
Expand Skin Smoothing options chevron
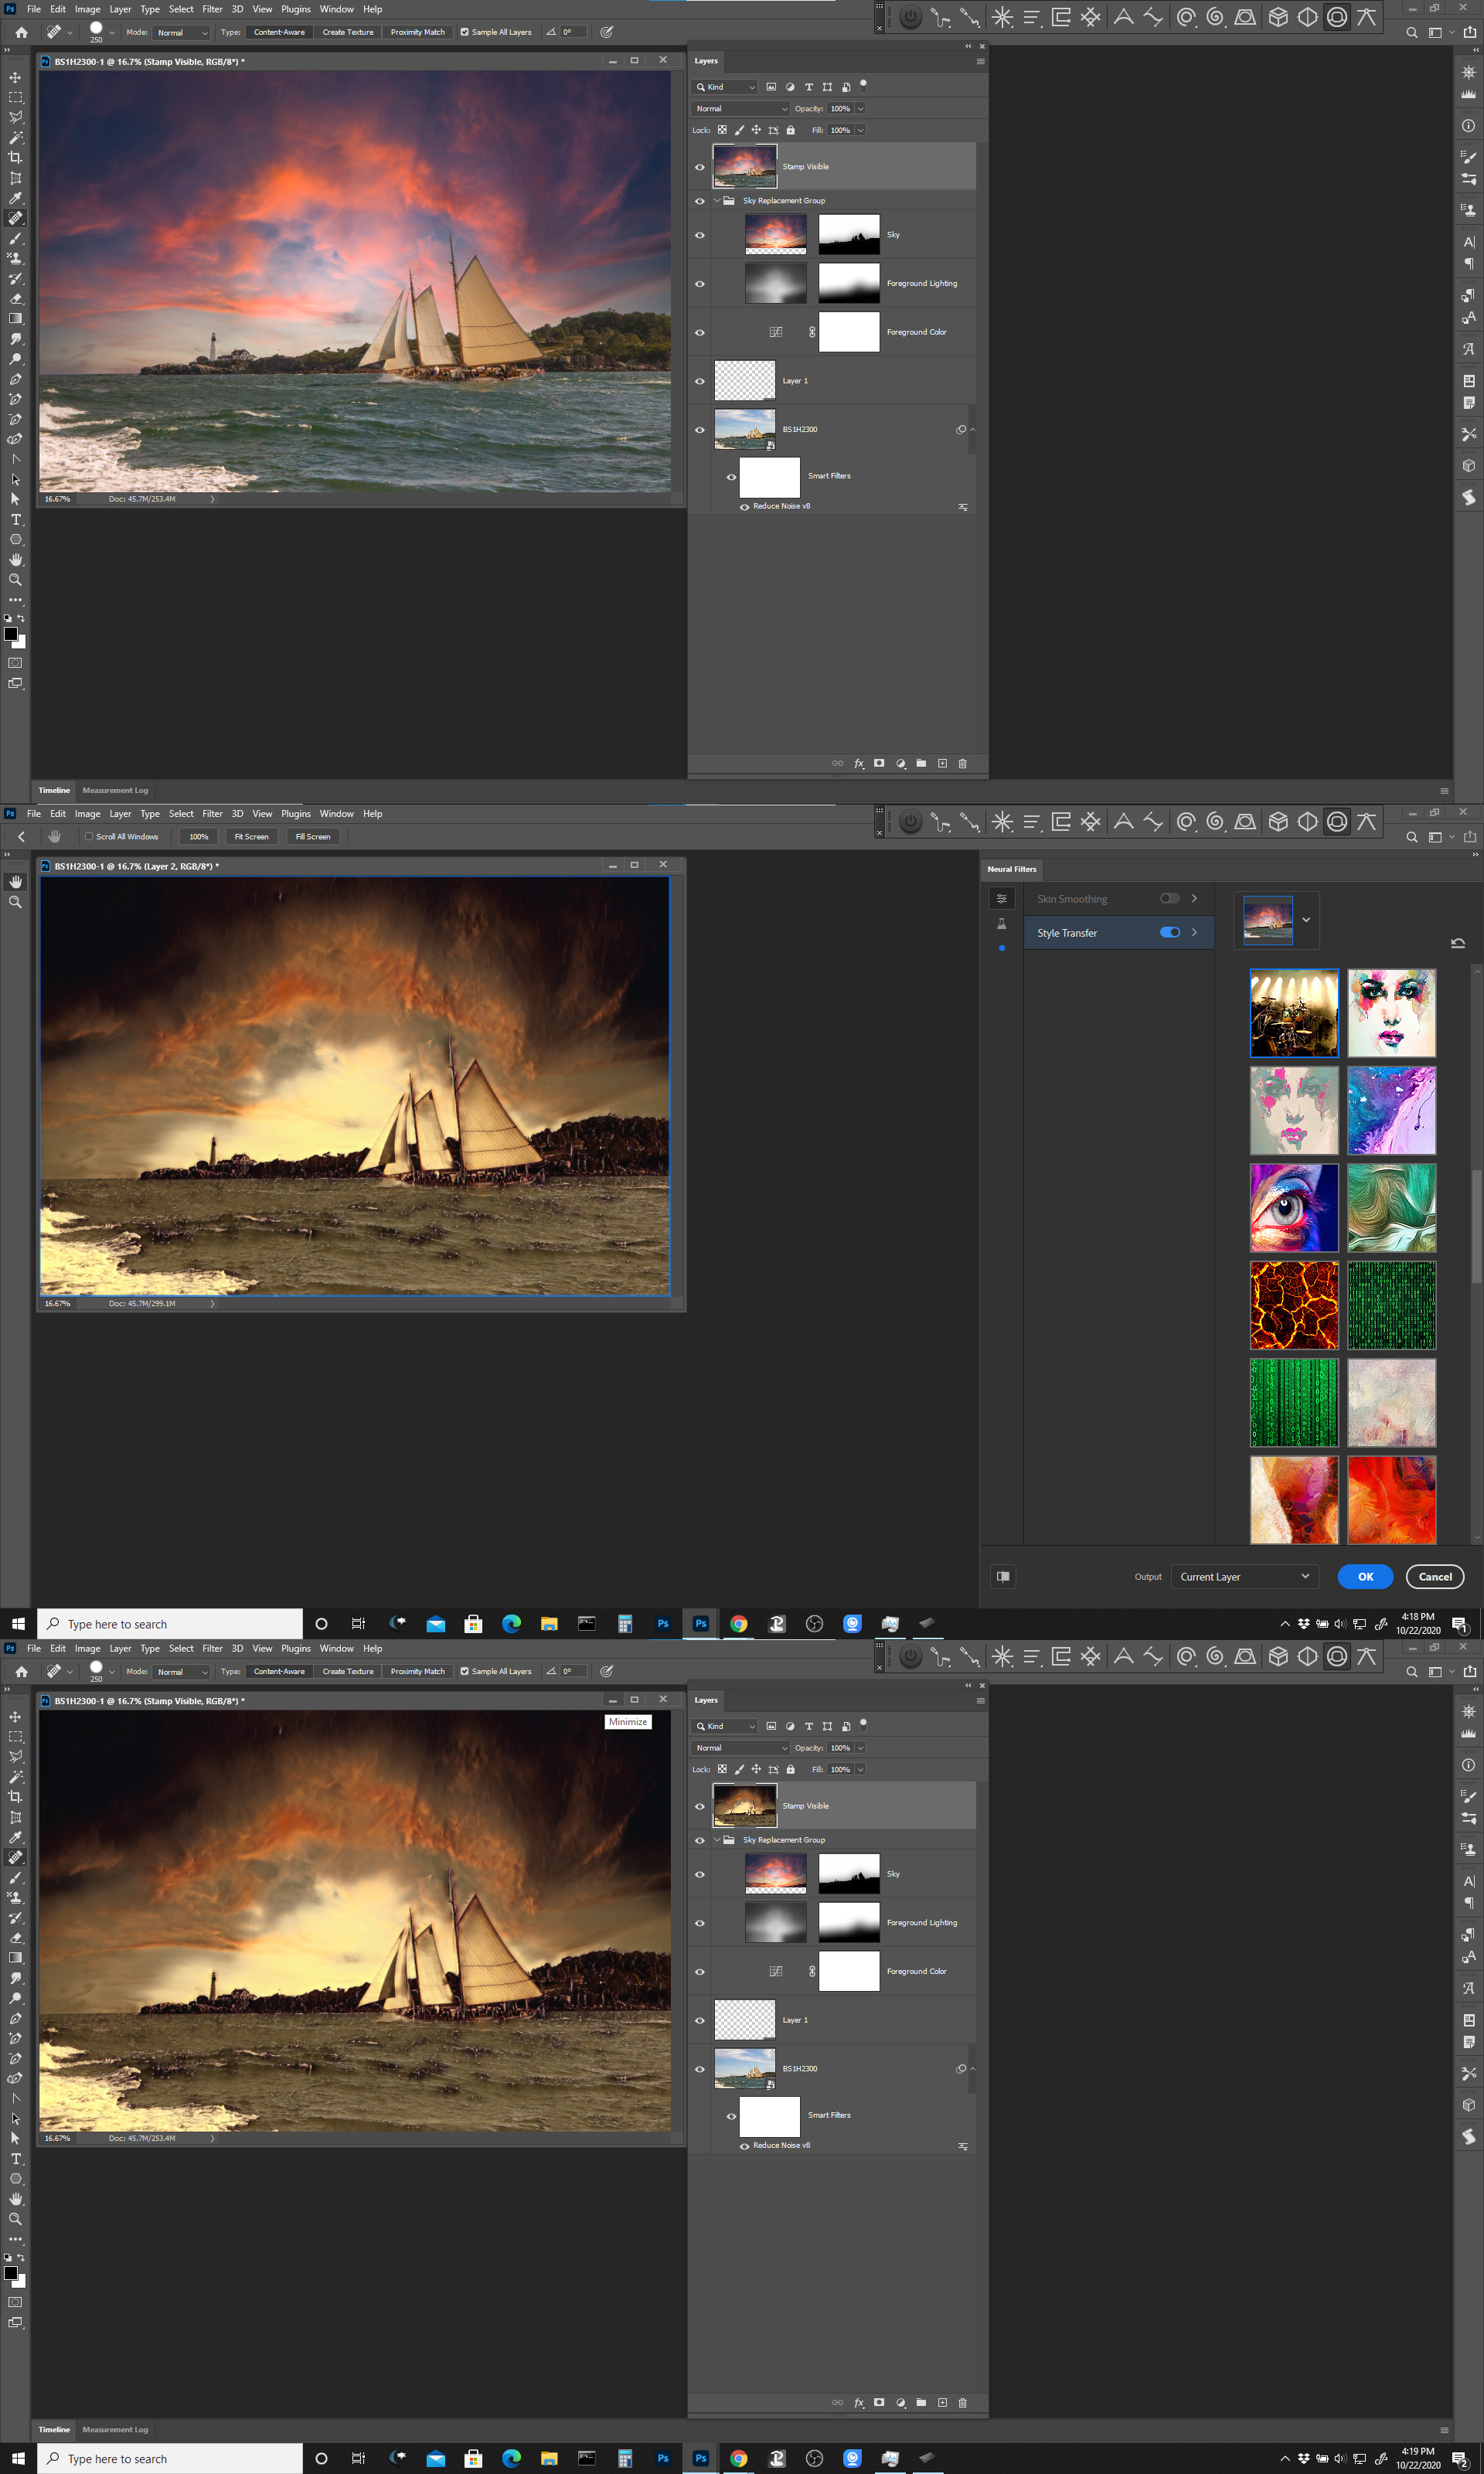coord(1194,898)
